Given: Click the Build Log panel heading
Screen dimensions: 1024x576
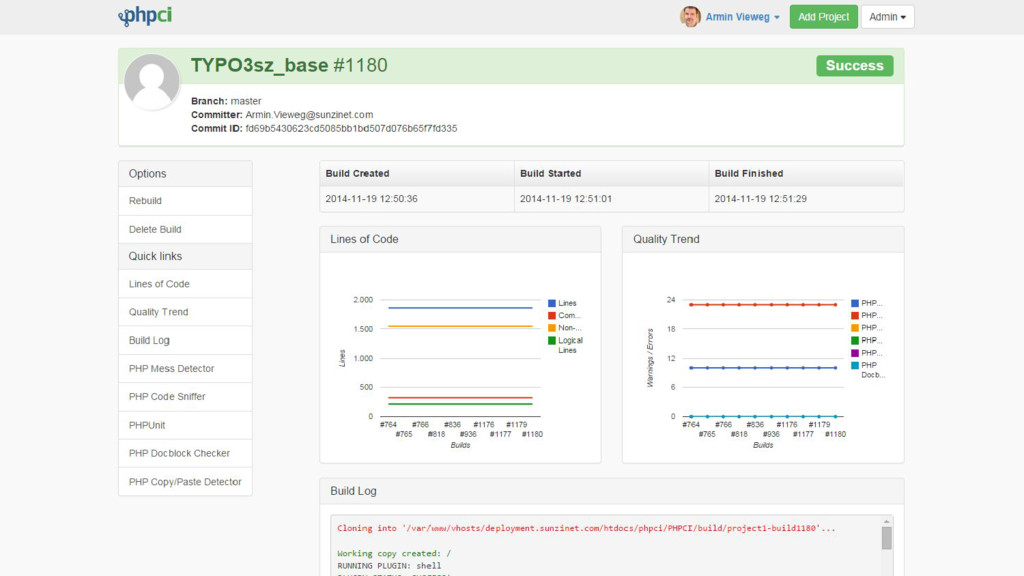Looking at the screenshot, I should pos(353,491).
